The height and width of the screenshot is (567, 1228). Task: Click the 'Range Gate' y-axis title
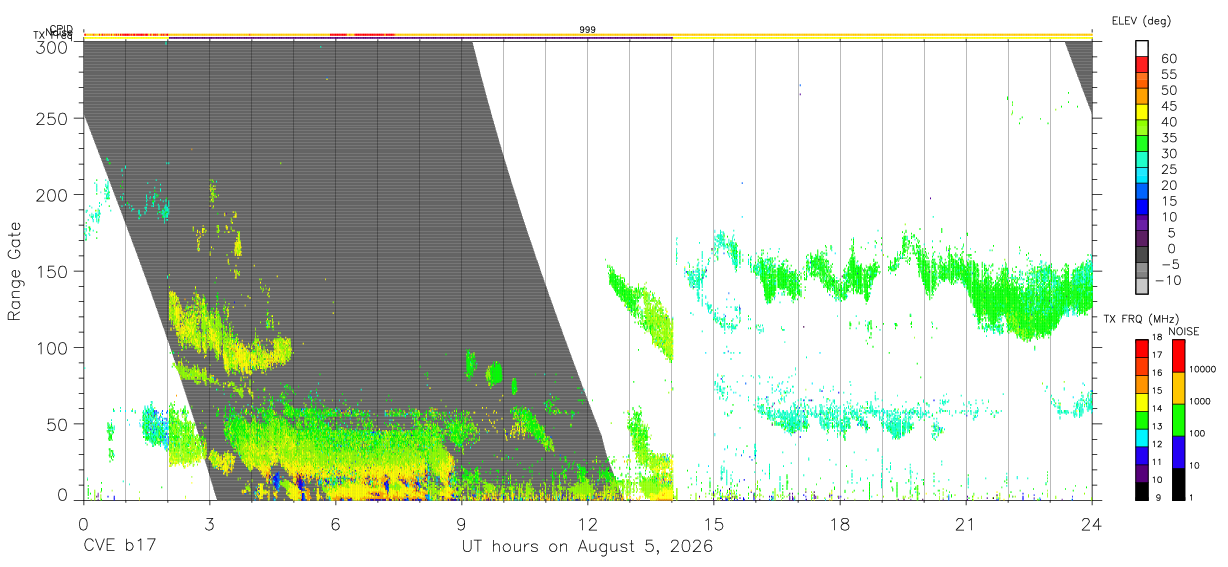pyautogui.click(x=15, y=272)
